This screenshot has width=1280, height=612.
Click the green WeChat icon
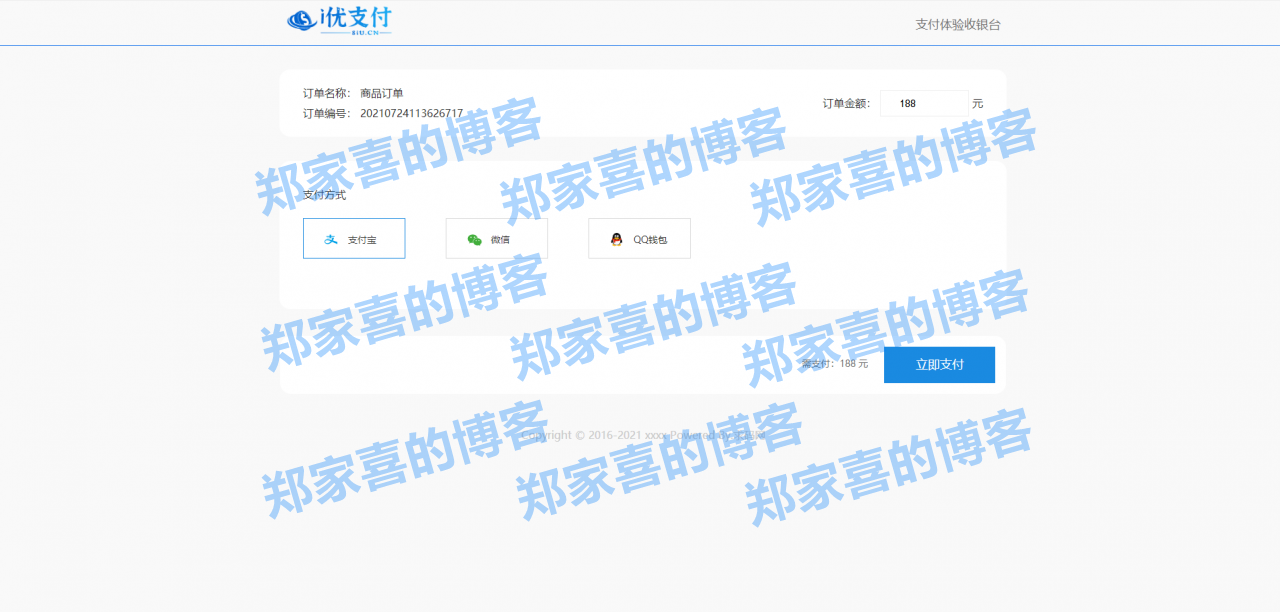(x=473, y=238)
